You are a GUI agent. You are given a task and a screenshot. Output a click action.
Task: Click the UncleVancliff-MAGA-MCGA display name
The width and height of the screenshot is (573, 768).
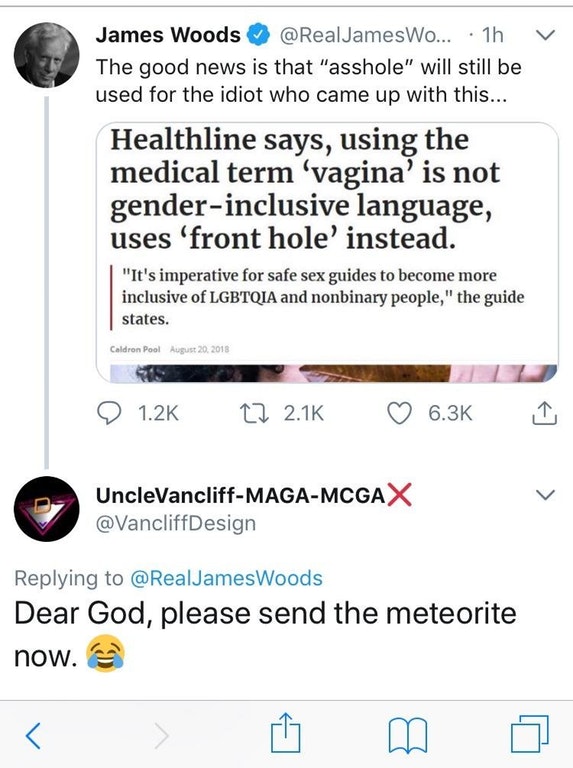(240, 495)
